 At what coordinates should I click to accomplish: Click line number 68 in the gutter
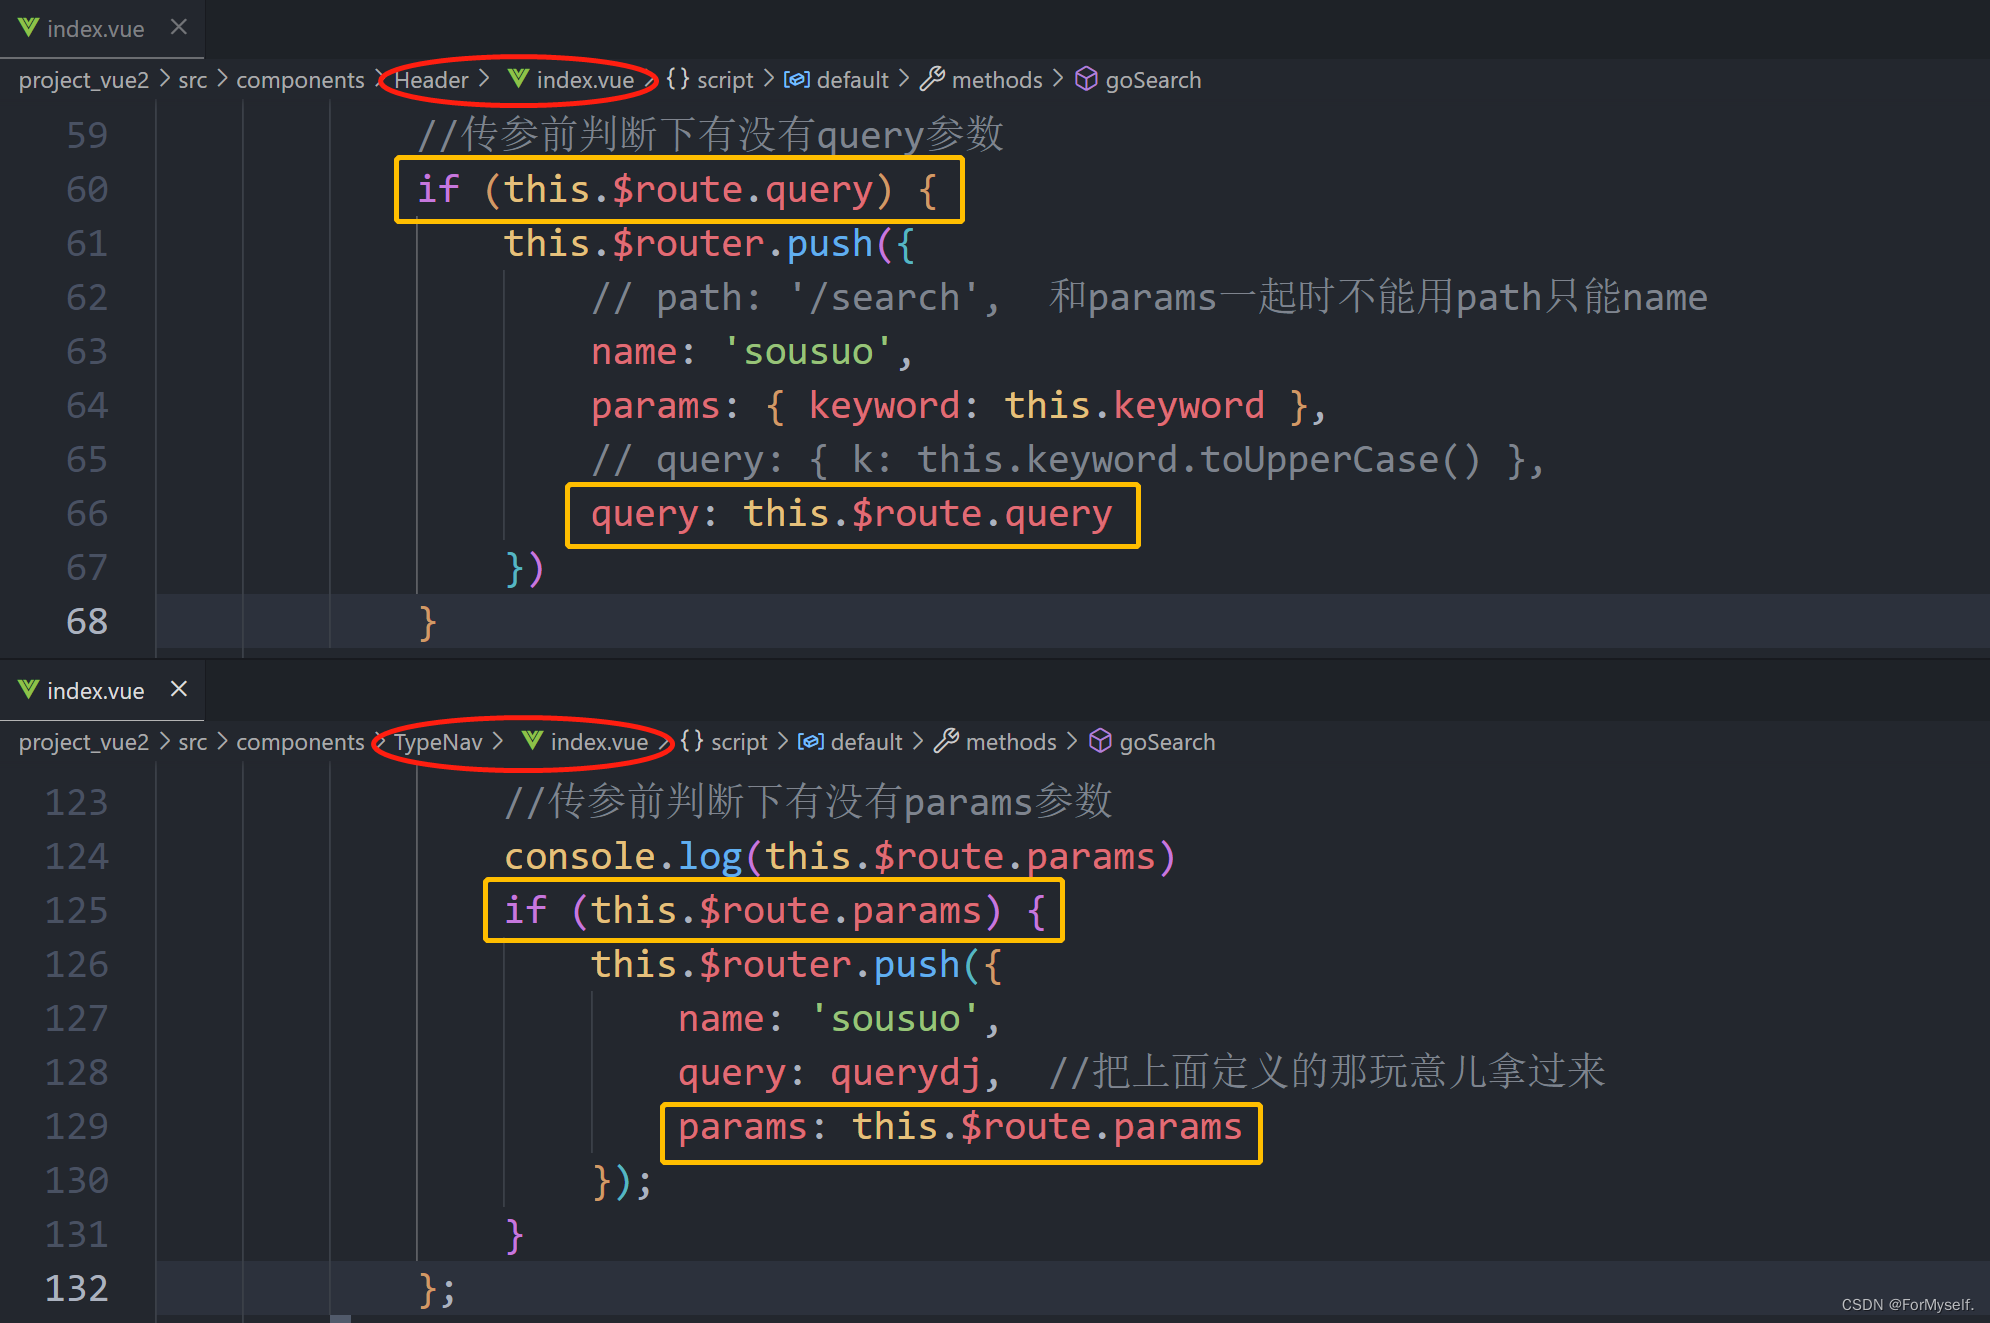pyautogui.click(x=87, y=622)
